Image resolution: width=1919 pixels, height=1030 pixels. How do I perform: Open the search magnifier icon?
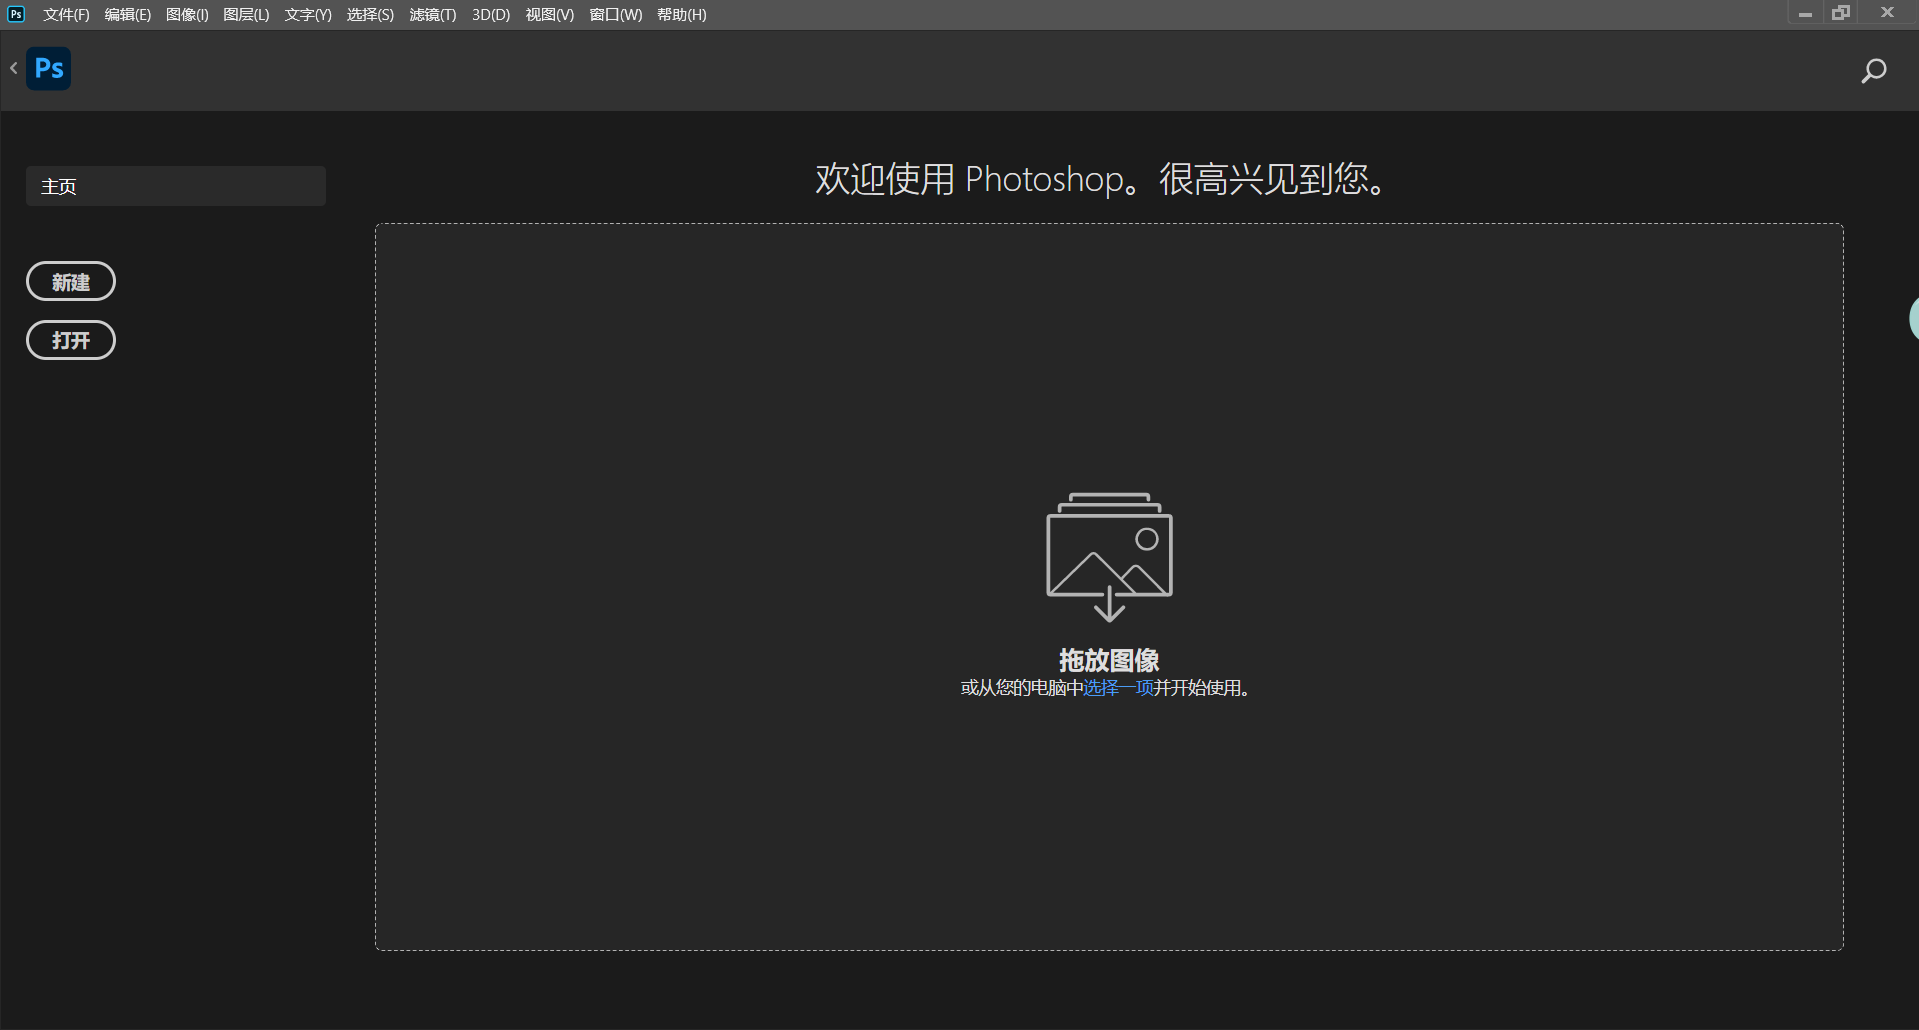1873,71
